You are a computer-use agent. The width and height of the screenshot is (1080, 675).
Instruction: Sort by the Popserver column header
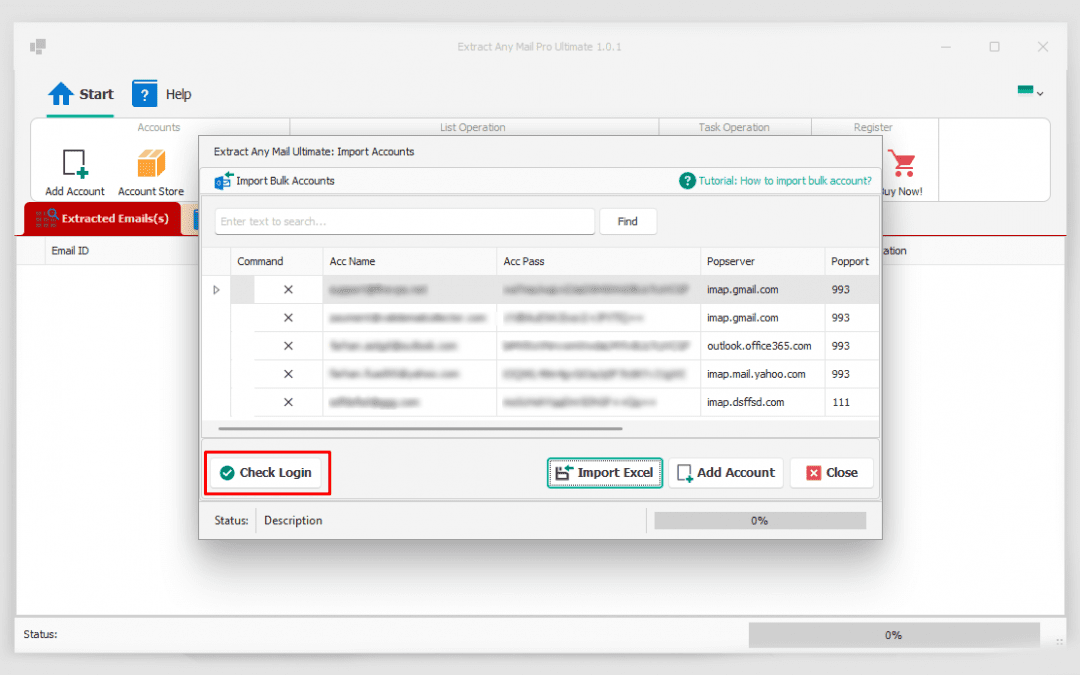(x=762, y=261)
